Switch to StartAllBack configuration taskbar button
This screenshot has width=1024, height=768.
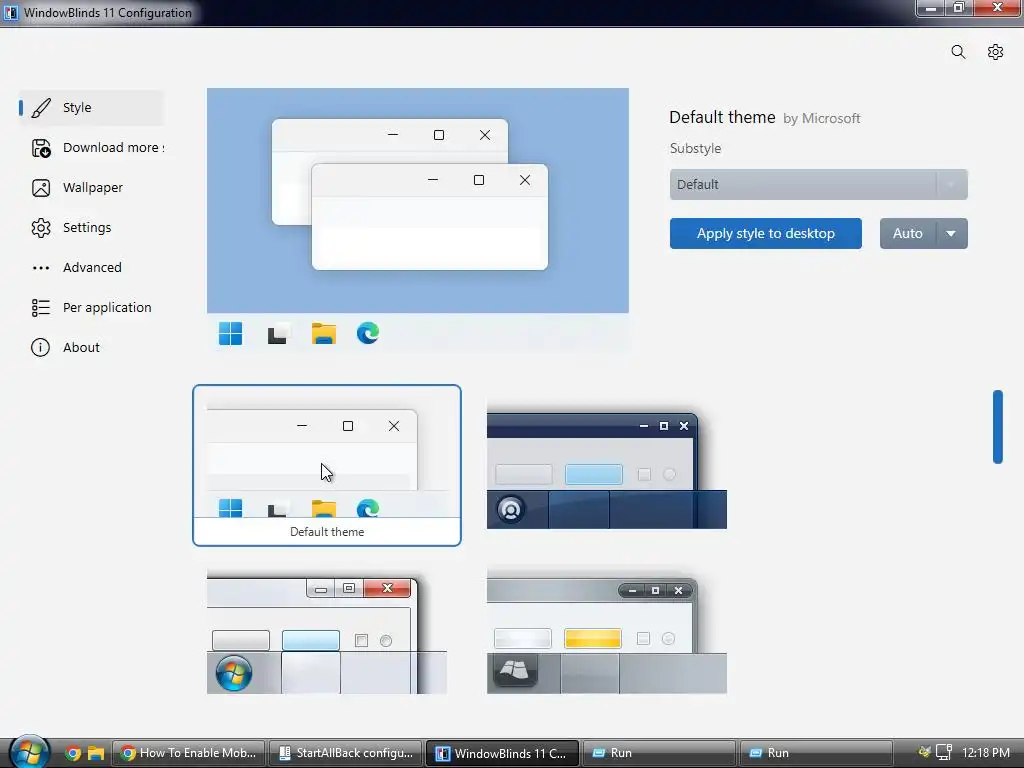(x=345, y=753)
